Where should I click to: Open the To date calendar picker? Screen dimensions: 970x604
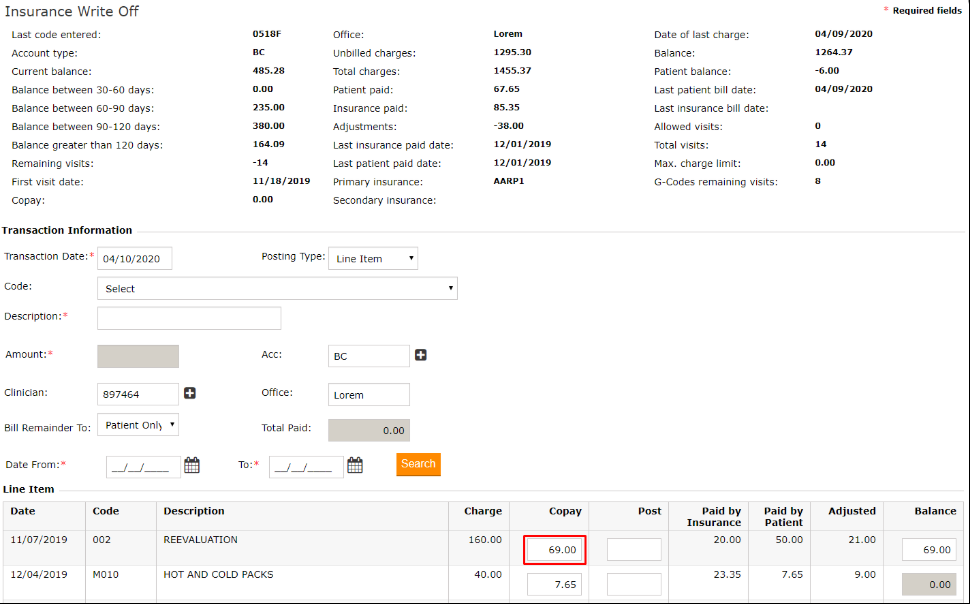(354, 465)
